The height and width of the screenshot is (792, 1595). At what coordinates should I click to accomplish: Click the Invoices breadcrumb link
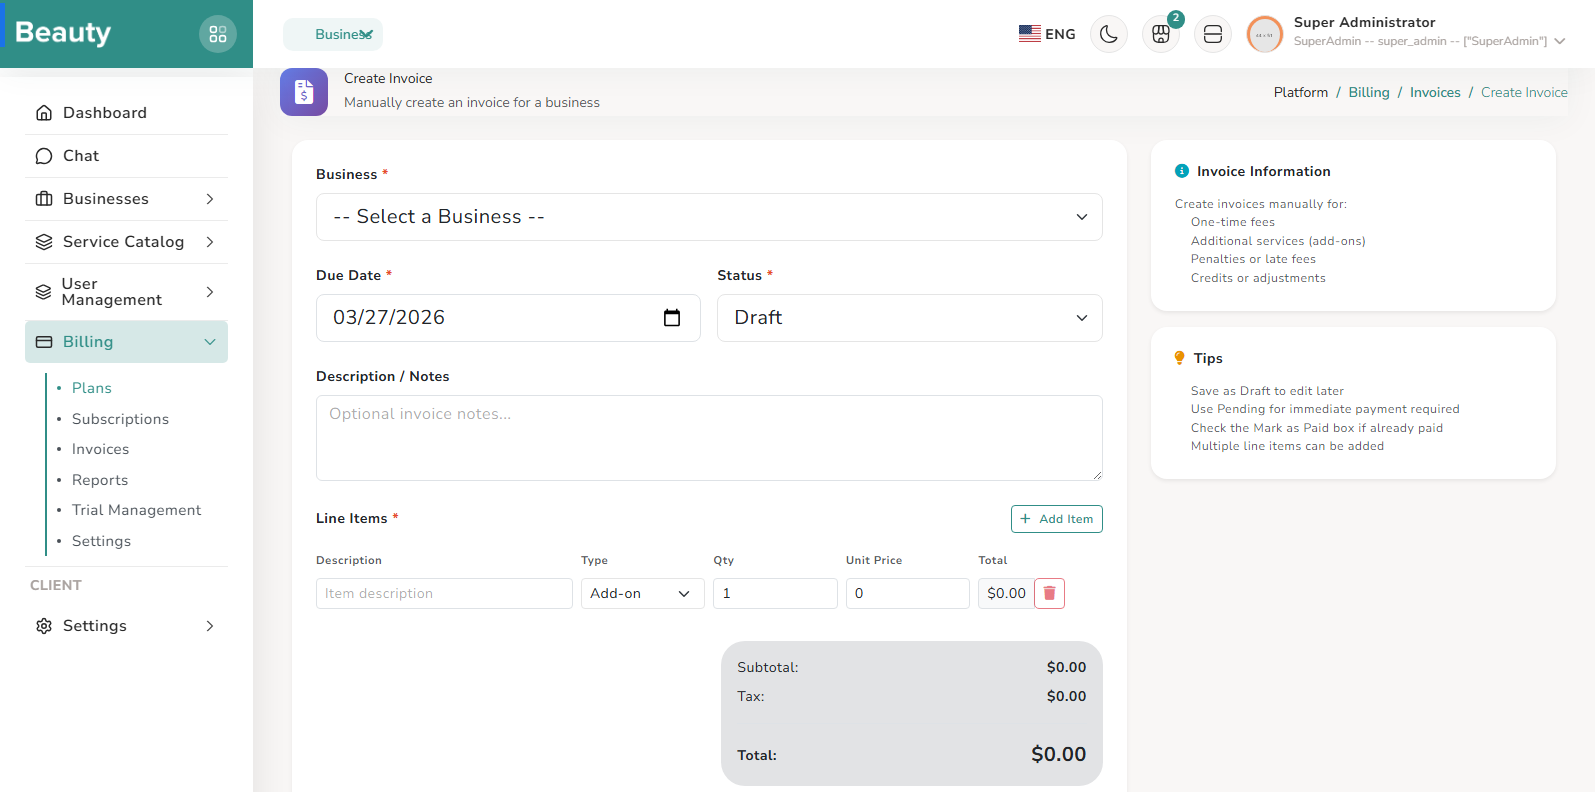tap(1435, 92)
